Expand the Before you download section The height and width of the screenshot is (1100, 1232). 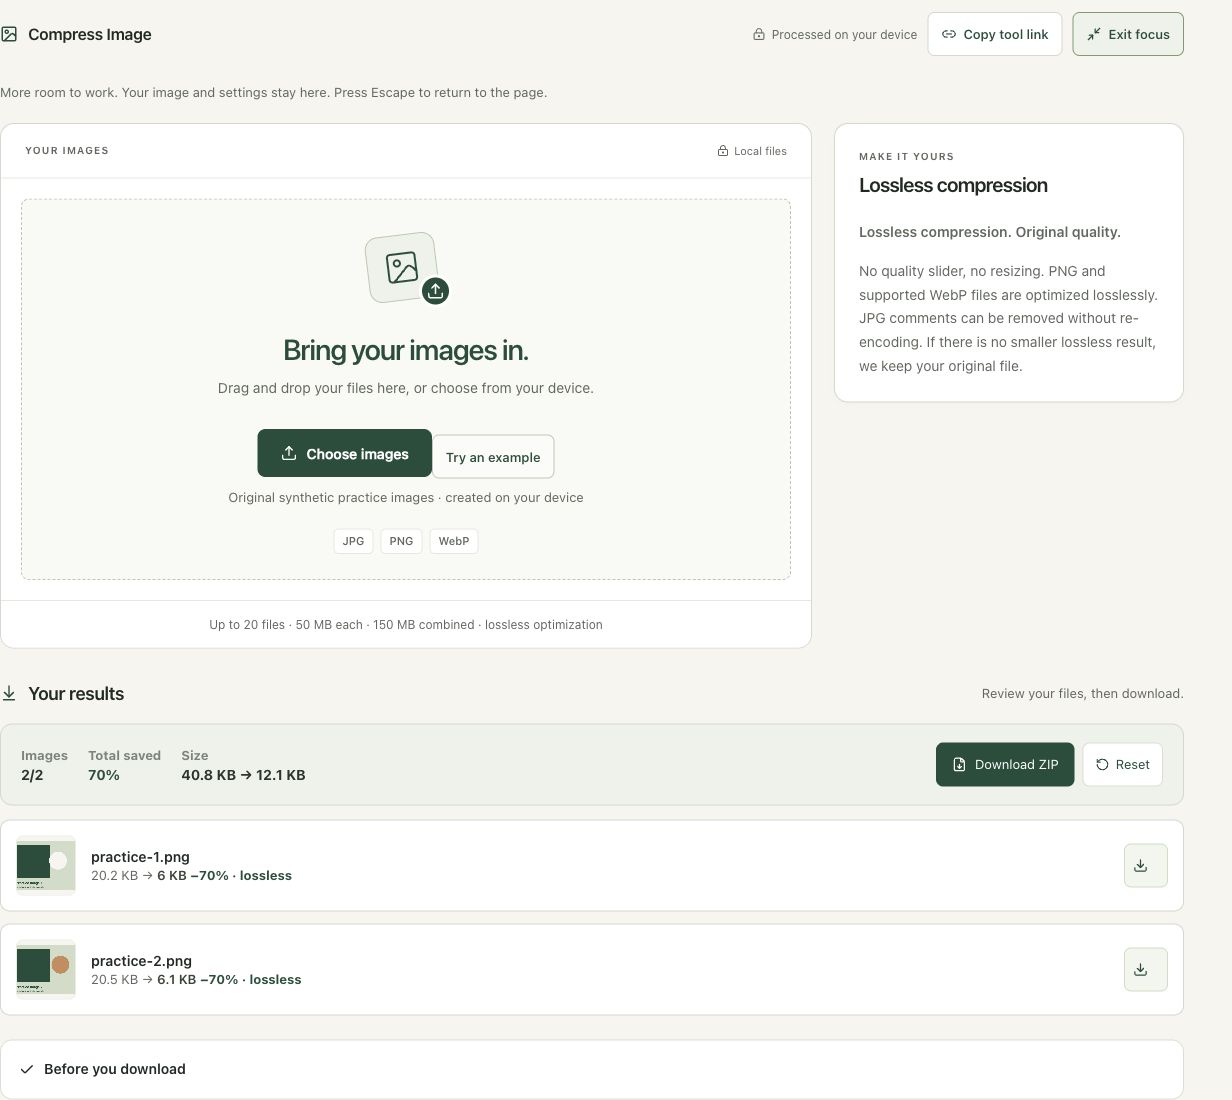(x=592, y=1069)
